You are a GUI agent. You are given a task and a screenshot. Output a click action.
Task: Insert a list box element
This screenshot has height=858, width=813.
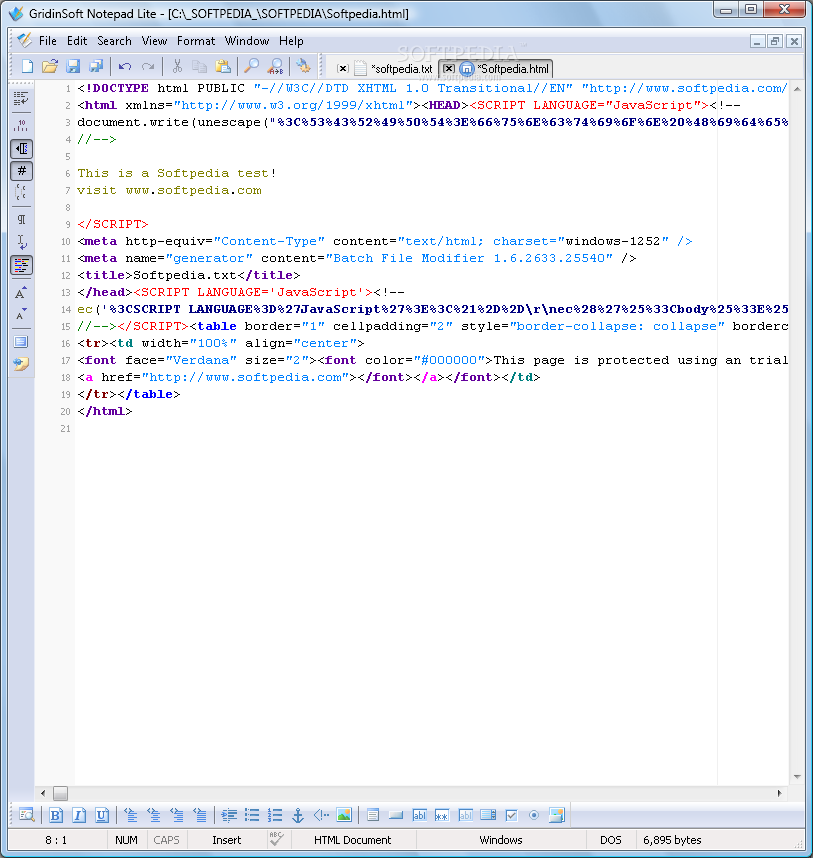(x=488, y=815)
